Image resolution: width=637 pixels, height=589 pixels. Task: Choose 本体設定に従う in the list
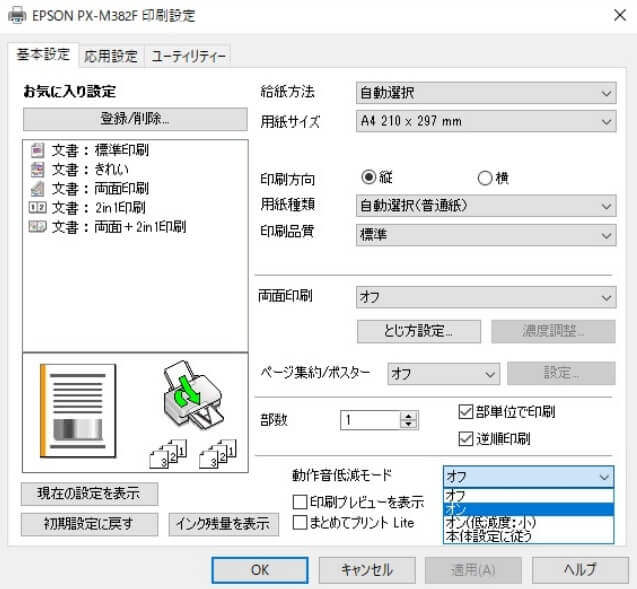[x=529, y=536]
